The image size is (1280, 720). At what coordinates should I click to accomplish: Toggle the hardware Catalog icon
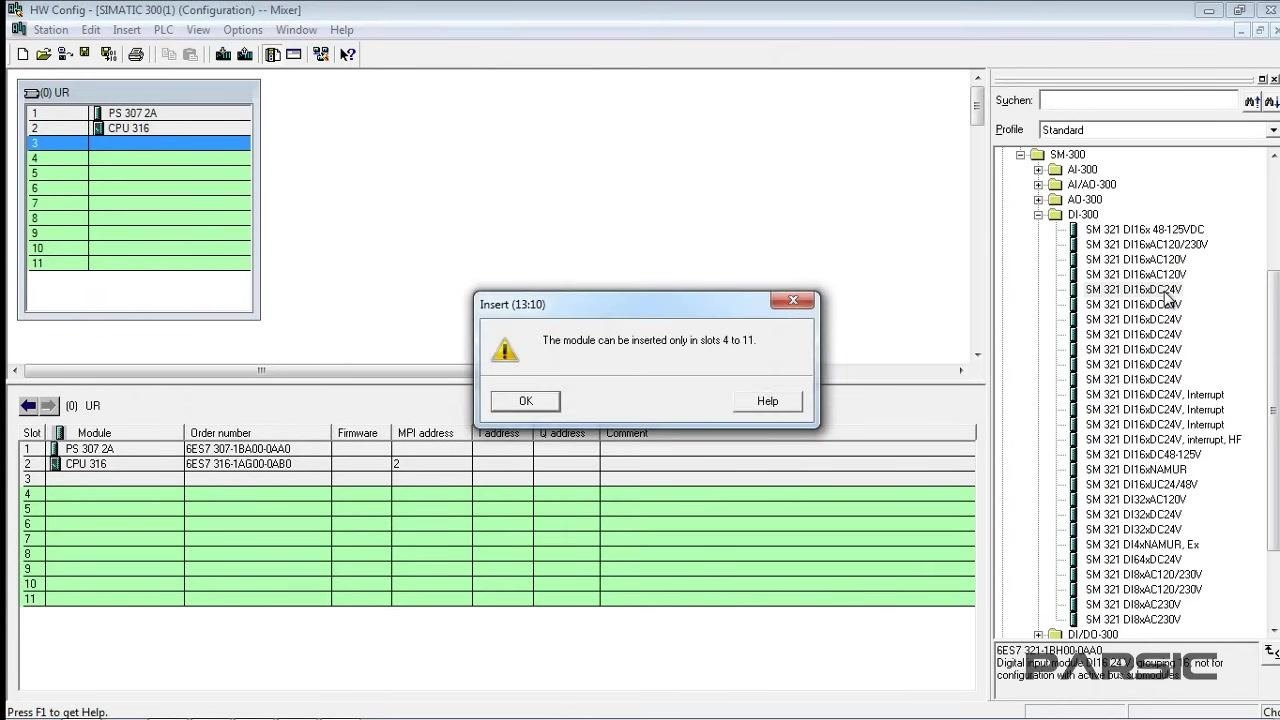(272, 54)
